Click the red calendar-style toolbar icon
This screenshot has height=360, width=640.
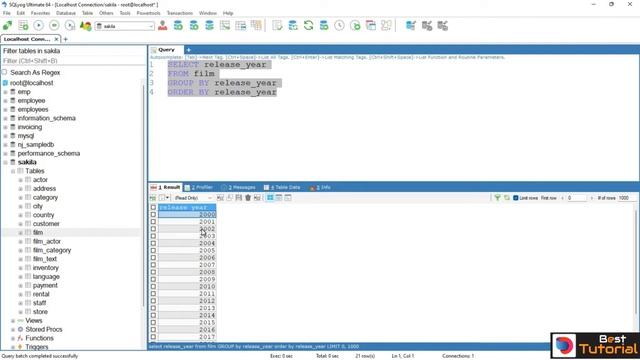coord(371,26)
